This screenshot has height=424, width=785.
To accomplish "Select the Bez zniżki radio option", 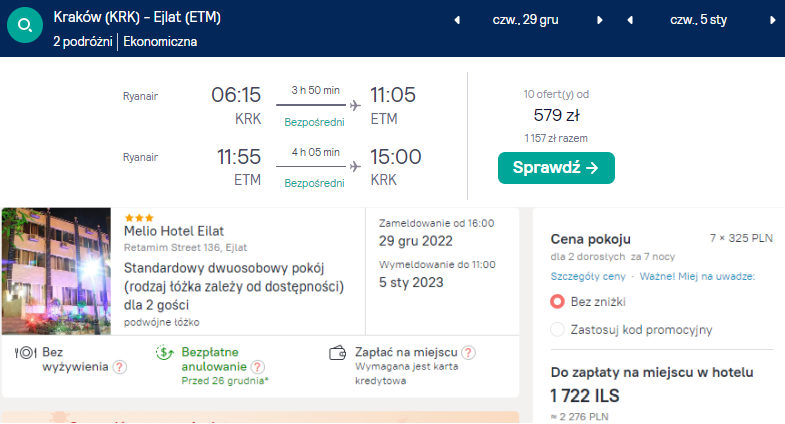I will tap(558, 301).
